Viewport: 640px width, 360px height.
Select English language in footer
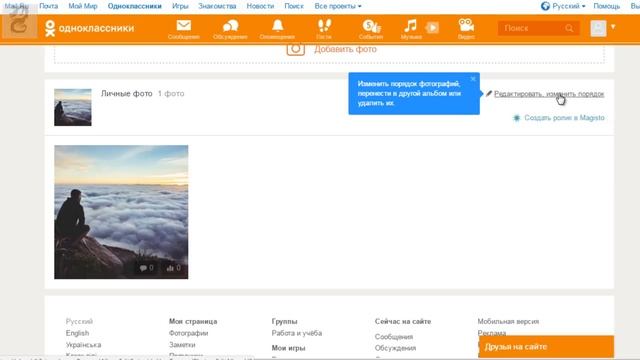point(77,333)
